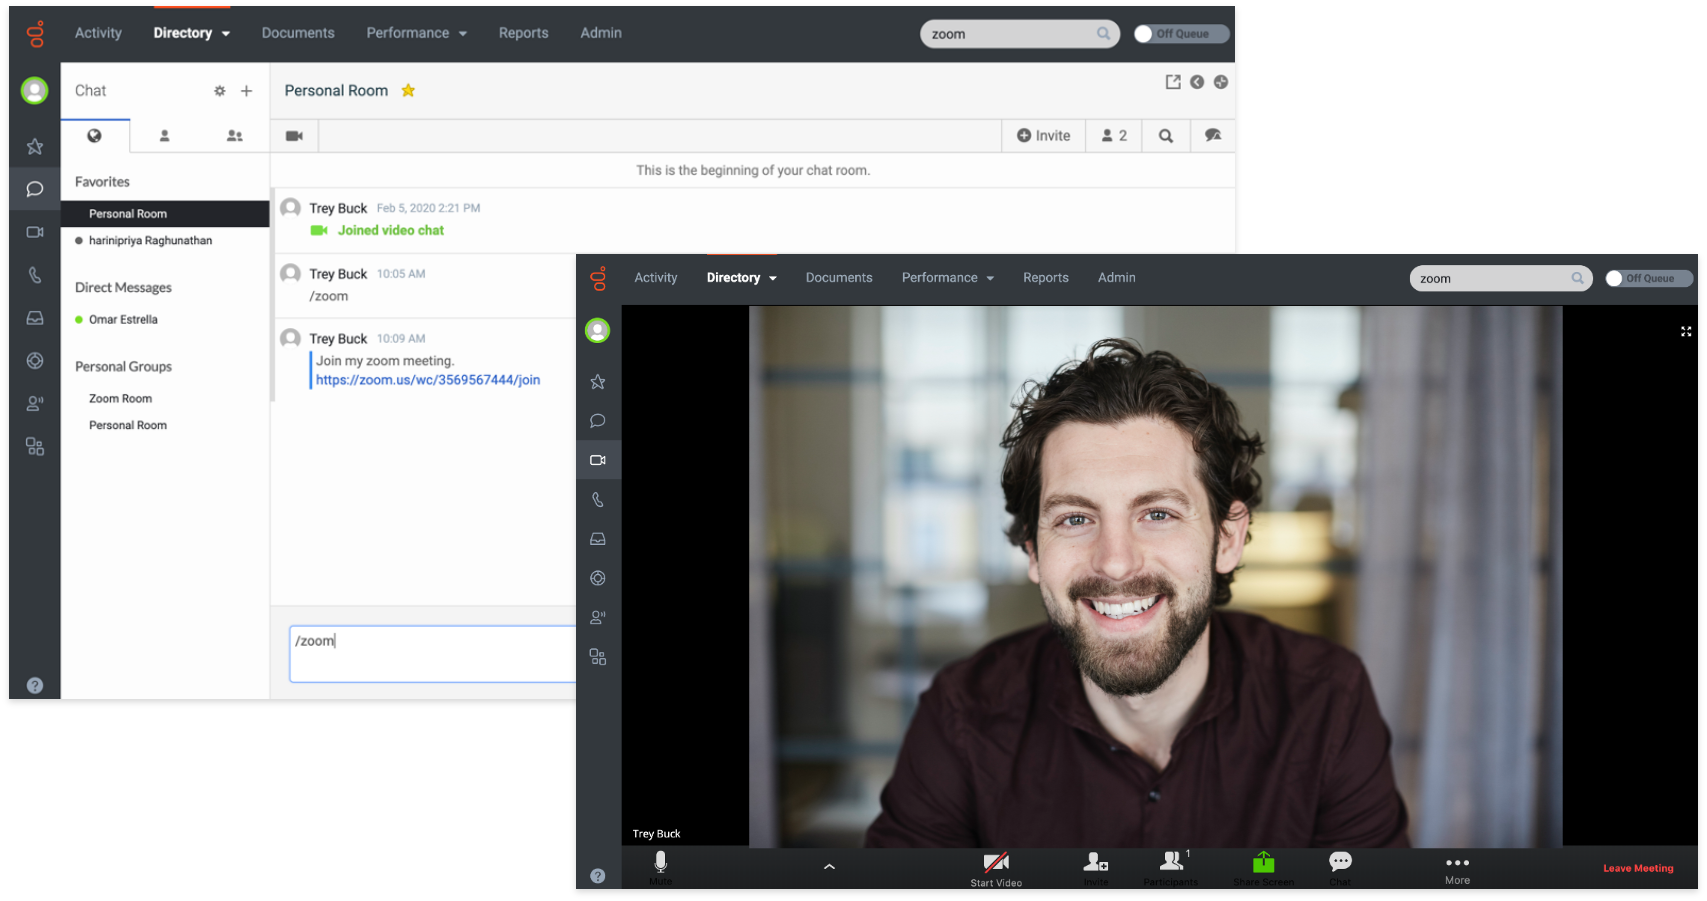This screenshot has width=1707, height=901.
Task: Open Admin menu in front window
Action: coord(1117,278)
